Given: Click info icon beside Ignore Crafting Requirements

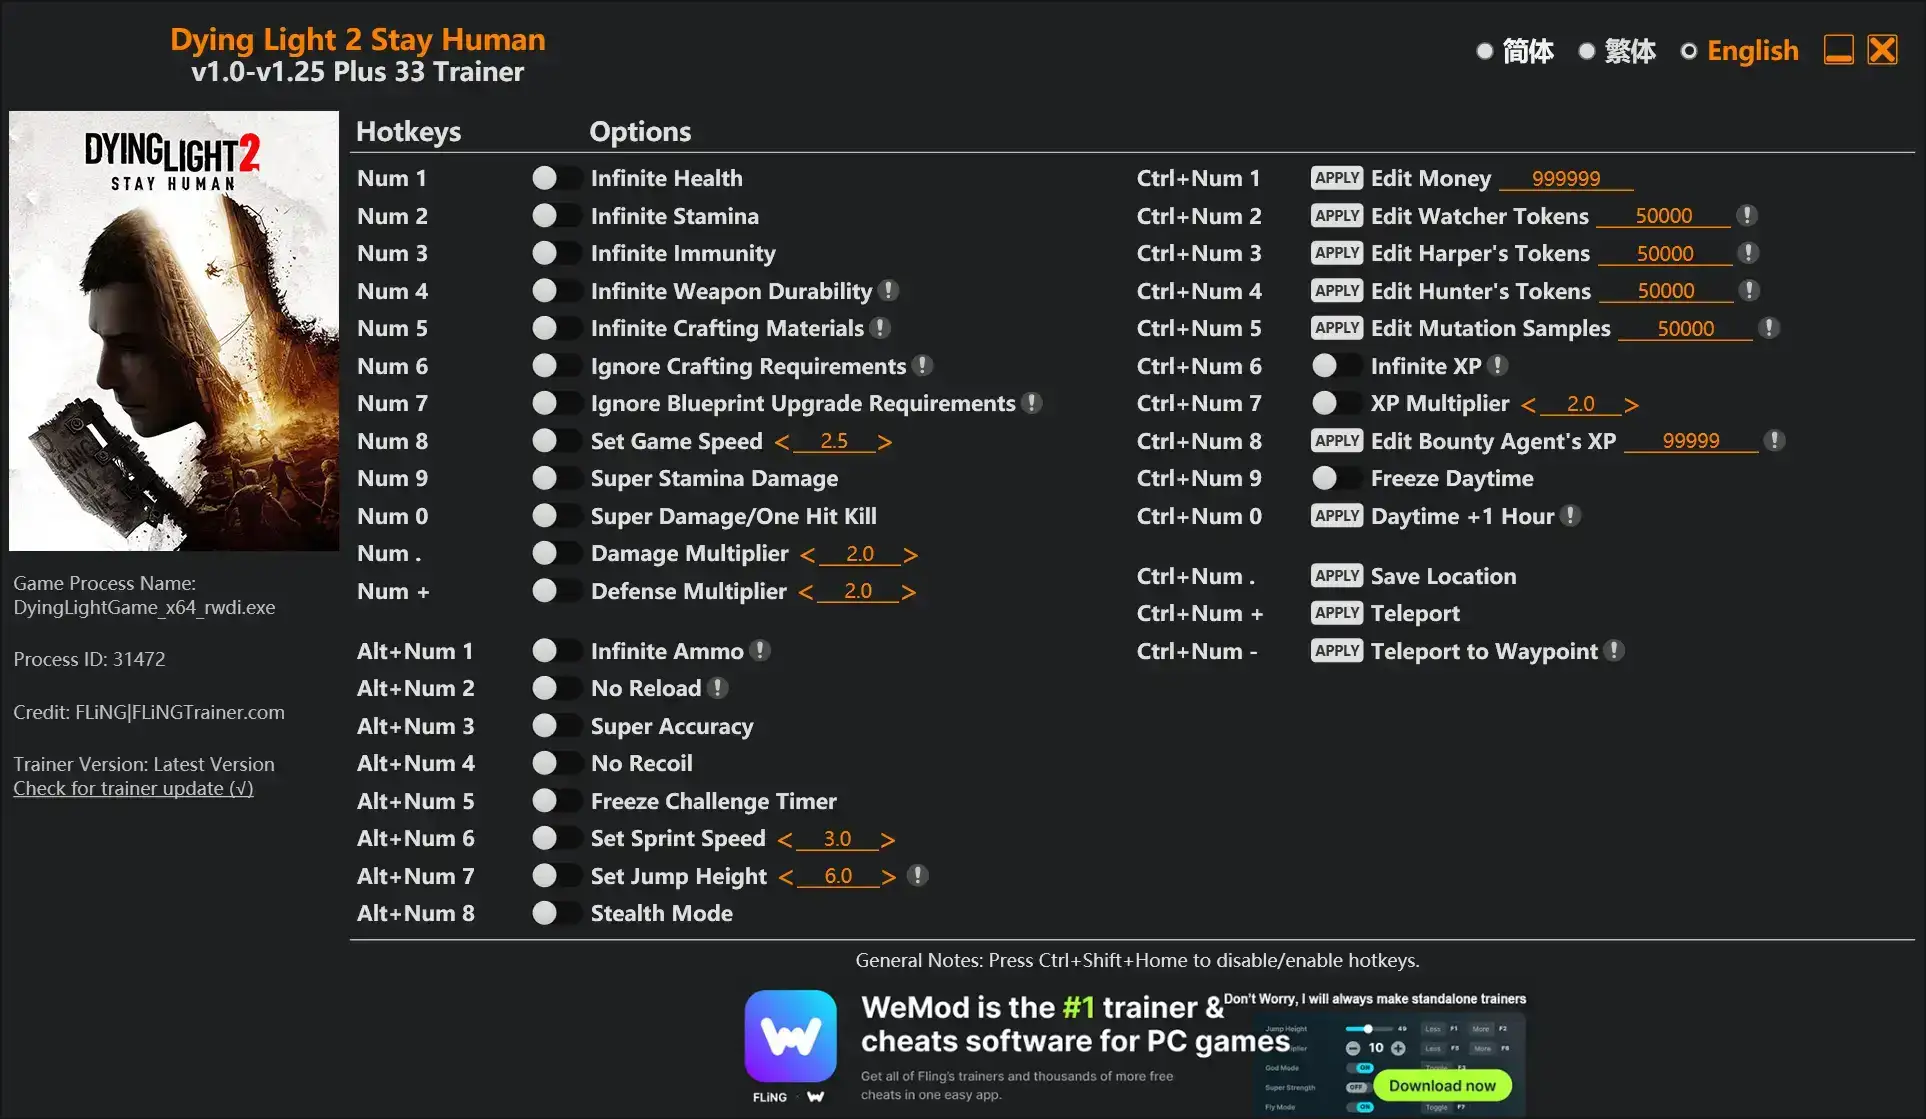Looking at the screenshot, I should coord(923,366).
